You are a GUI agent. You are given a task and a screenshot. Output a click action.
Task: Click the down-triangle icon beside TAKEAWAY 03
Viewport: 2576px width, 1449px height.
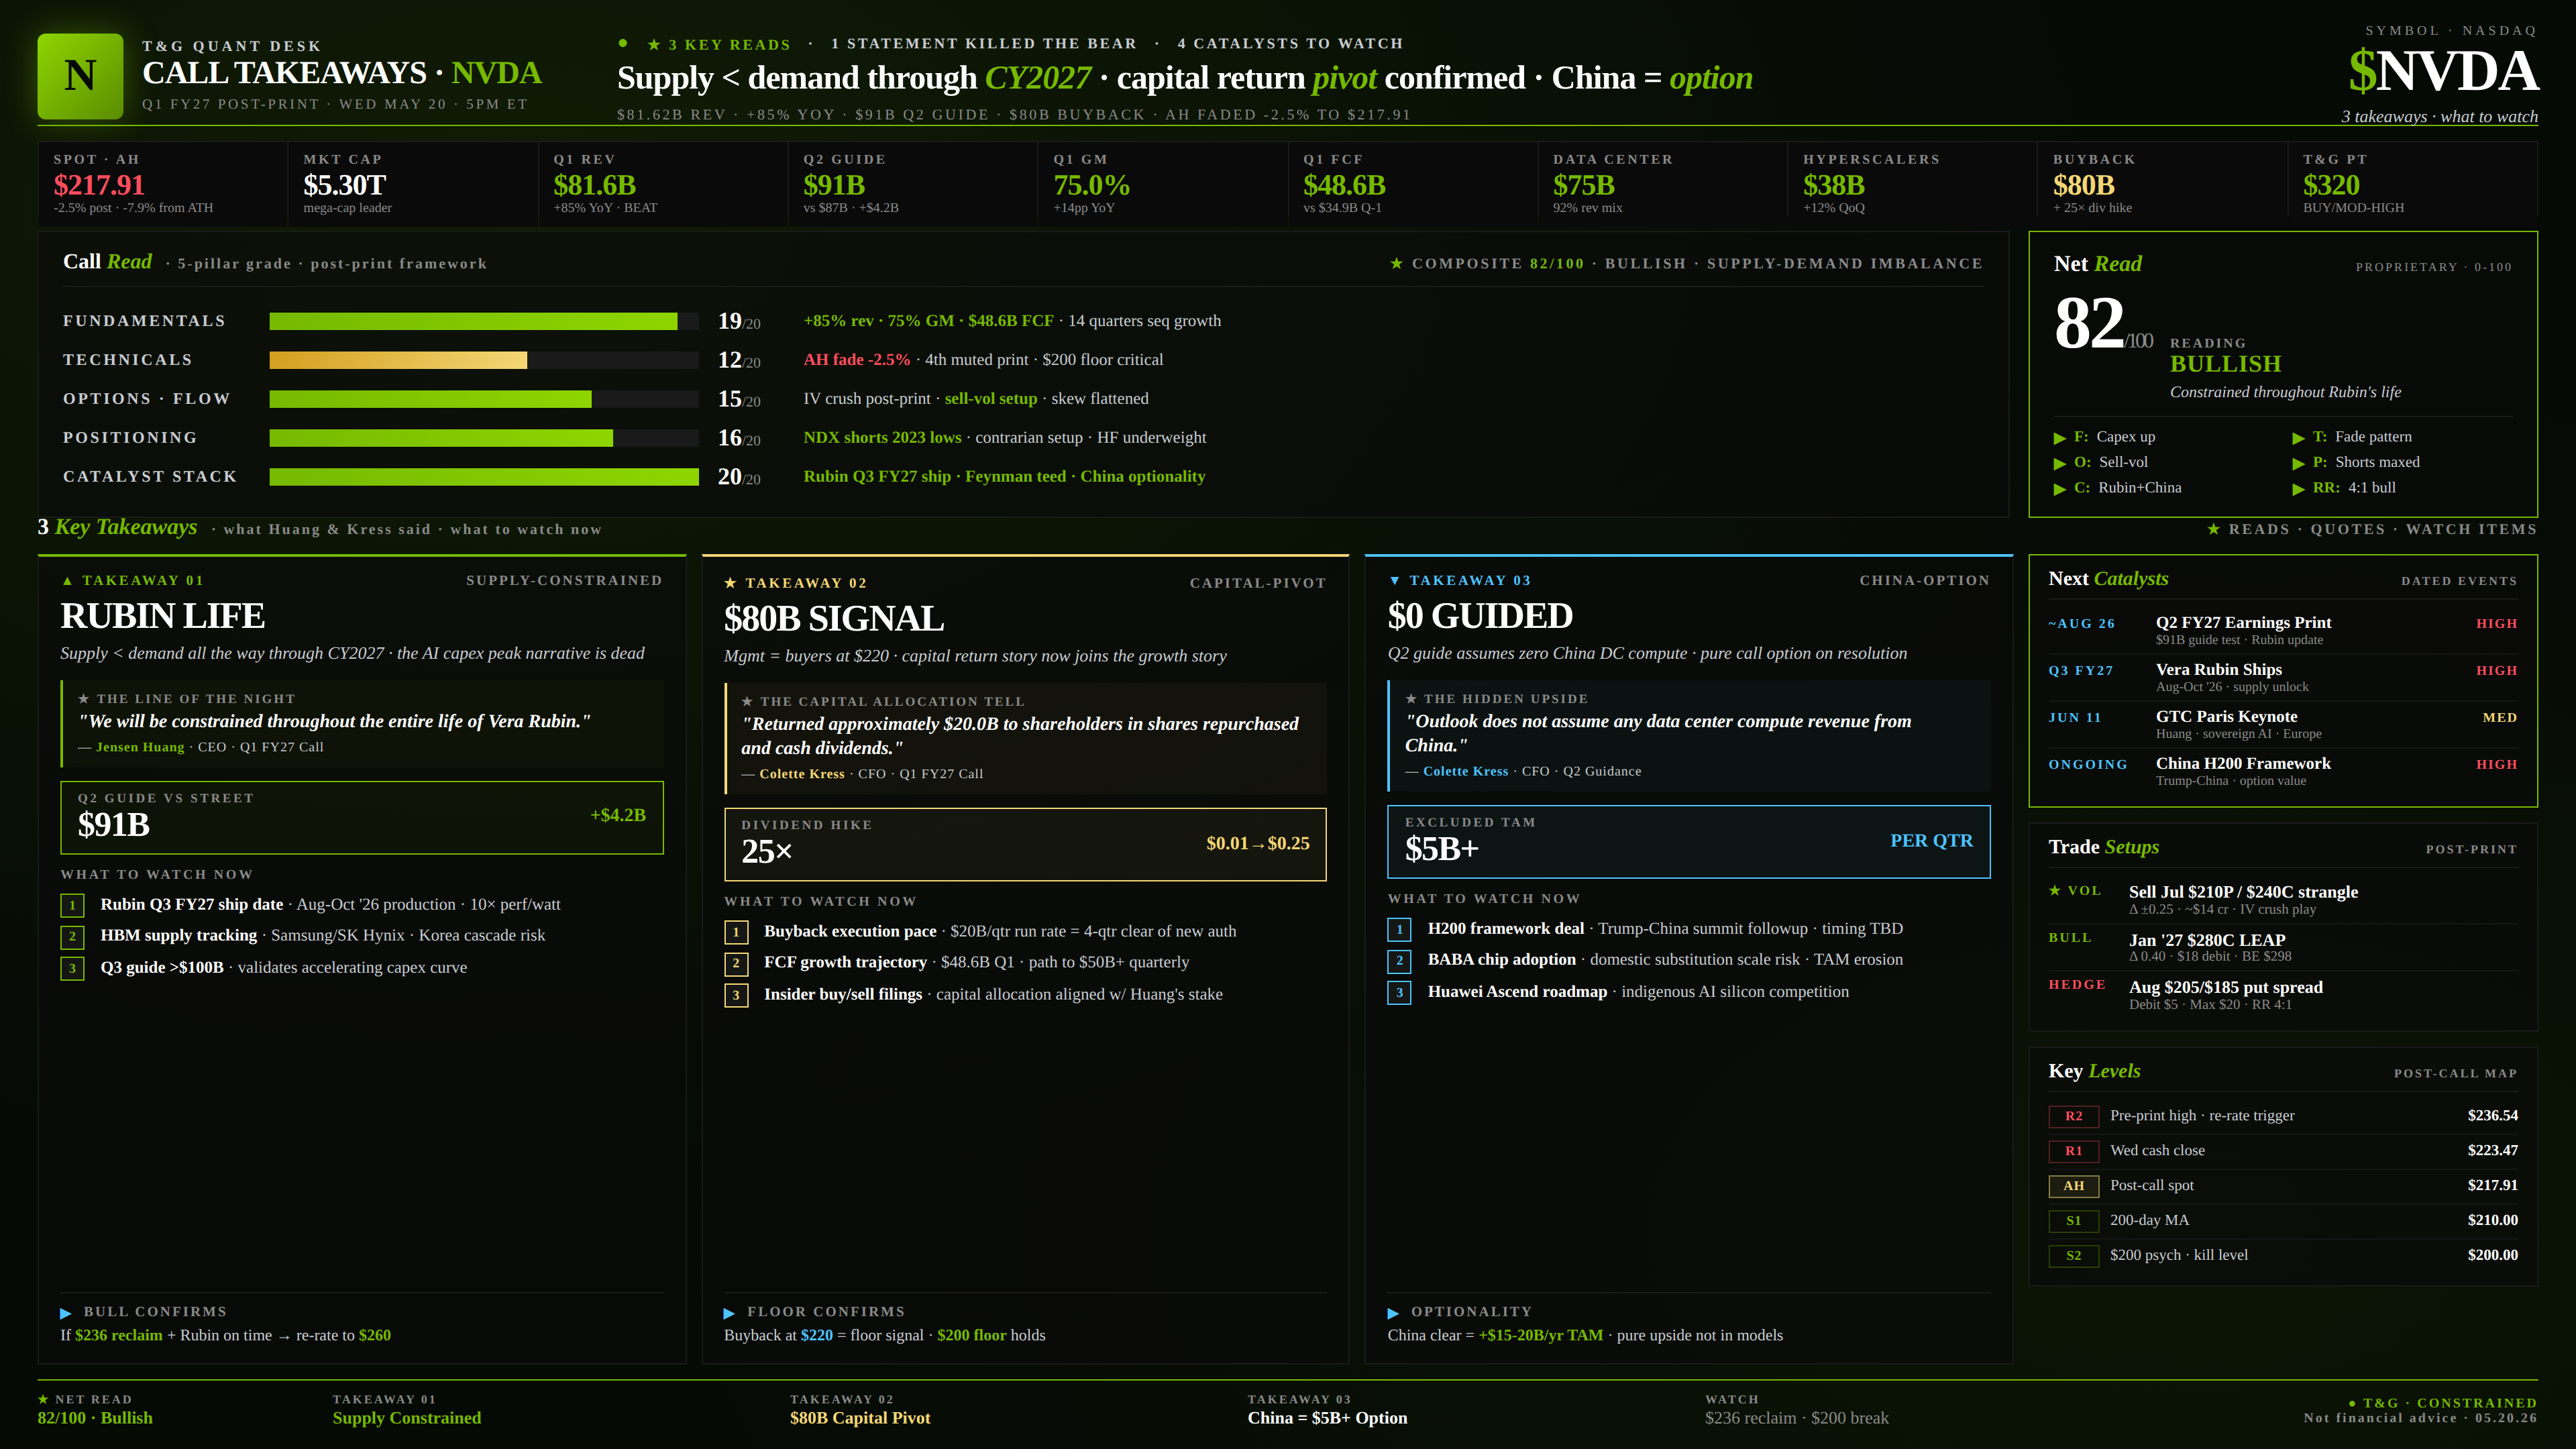[1394, 580]
